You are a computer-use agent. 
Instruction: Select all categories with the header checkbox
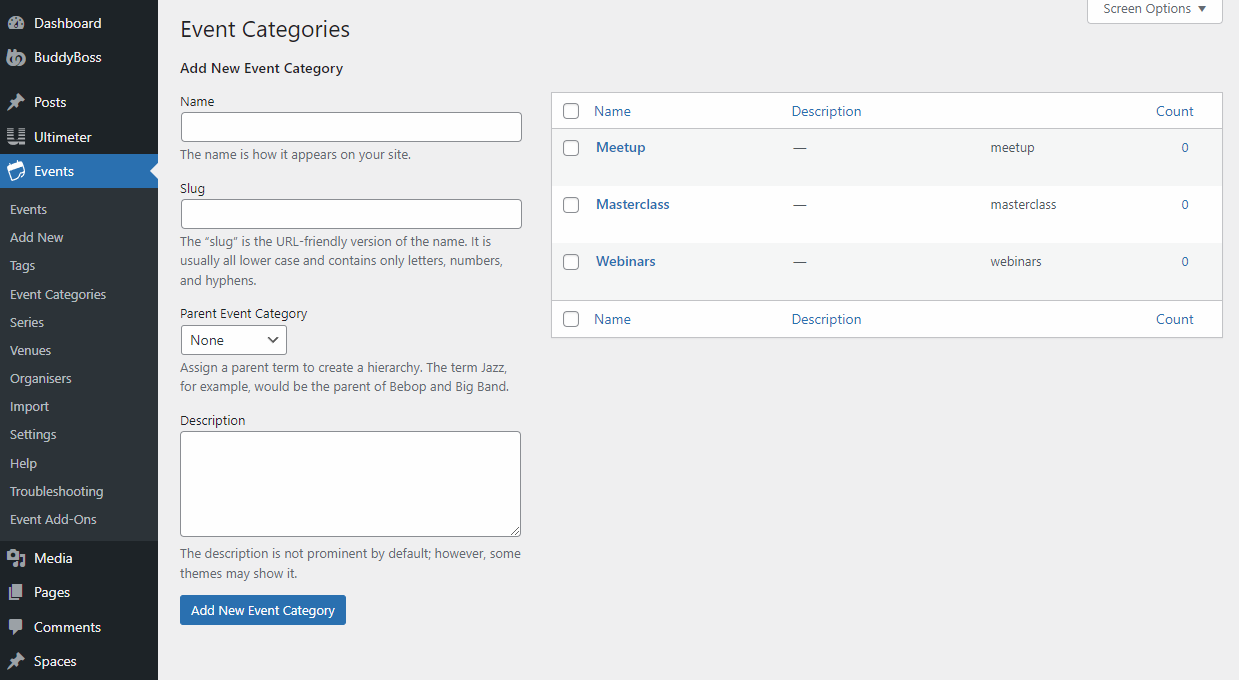click(x=571, y=111)
